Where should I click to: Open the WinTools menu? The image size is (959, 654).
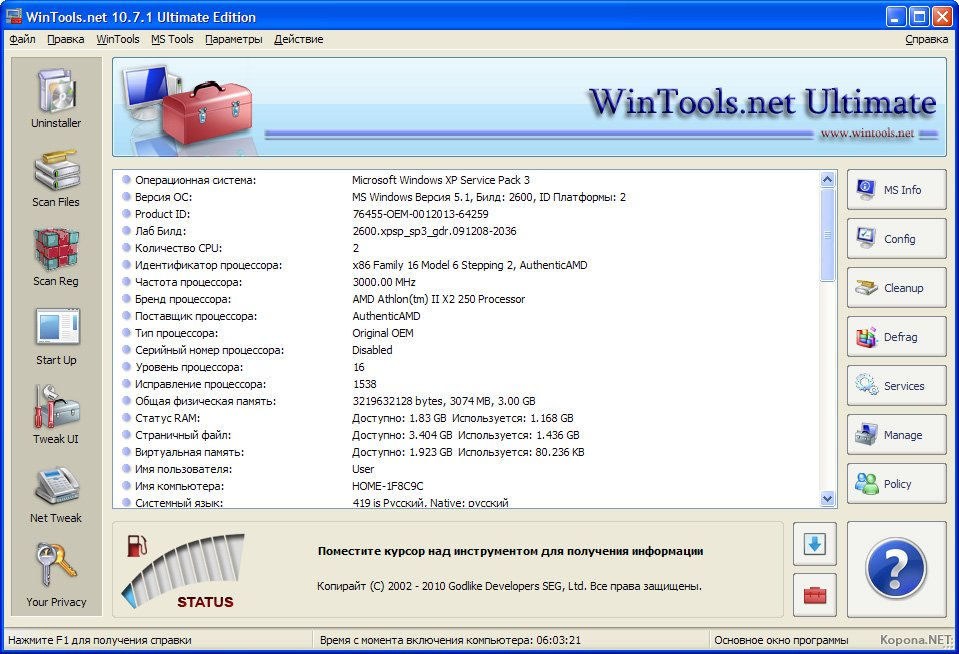[x=117, y=39]
